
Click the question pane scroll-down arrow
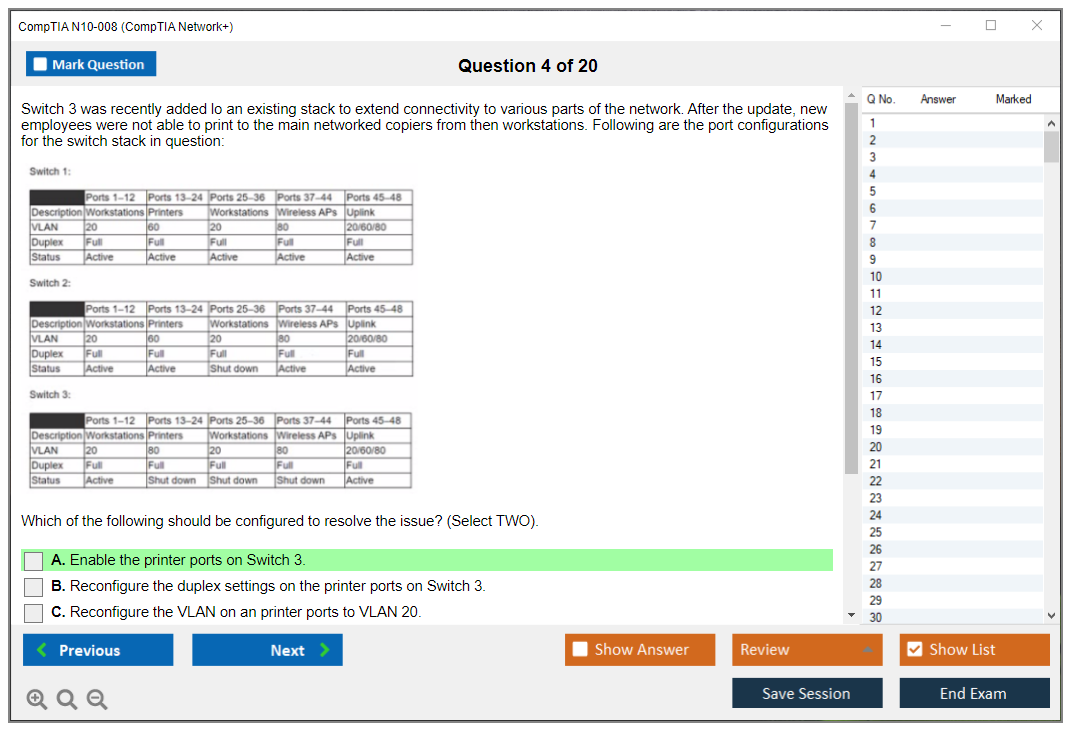[x=851, y=614]
